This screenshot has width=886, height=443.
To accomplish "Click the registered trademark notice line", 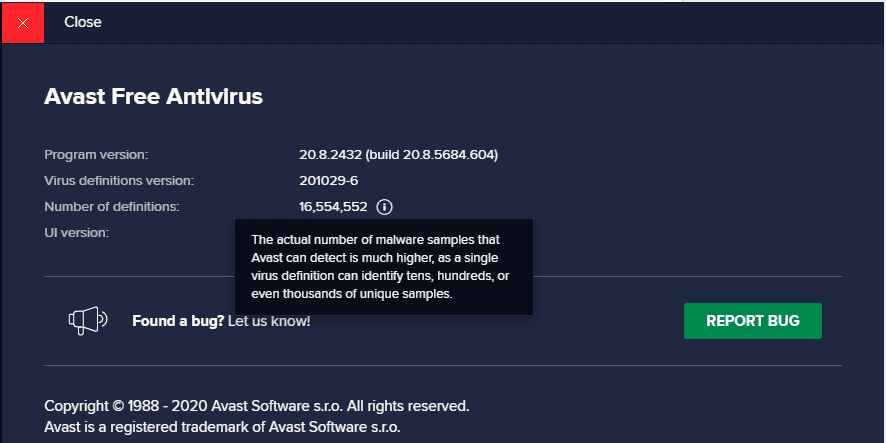I will (223, 427).
